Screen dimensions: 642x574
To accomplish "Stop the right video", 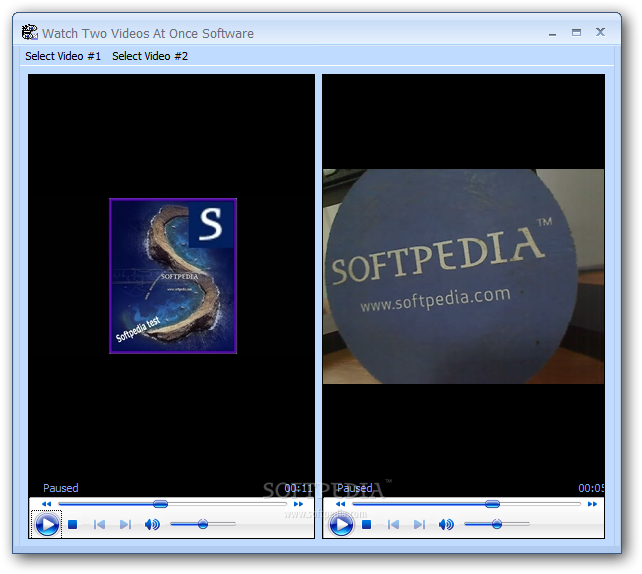I will pos(366,524).
